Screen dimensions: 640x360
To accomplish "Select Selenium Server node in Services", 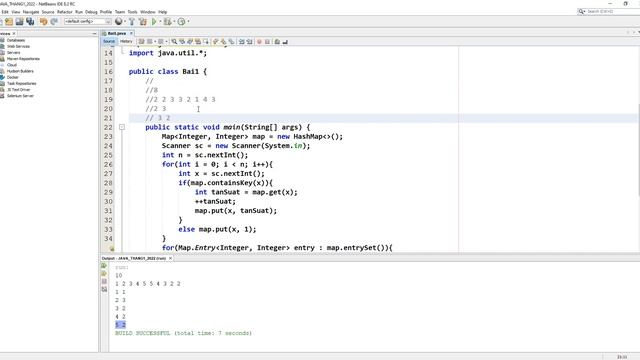I will 20,96.
